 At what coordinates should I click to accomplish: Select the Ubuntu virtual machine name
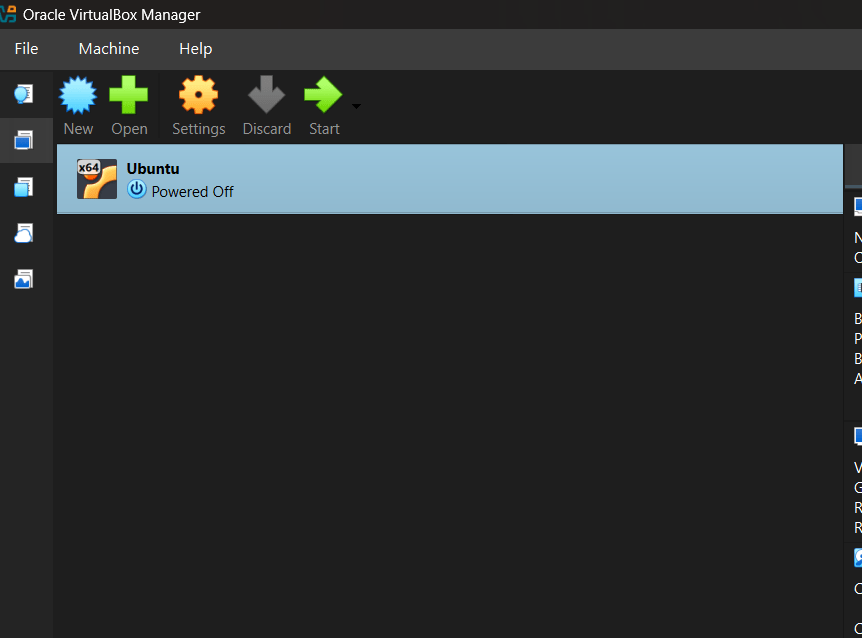pos(153,169)
